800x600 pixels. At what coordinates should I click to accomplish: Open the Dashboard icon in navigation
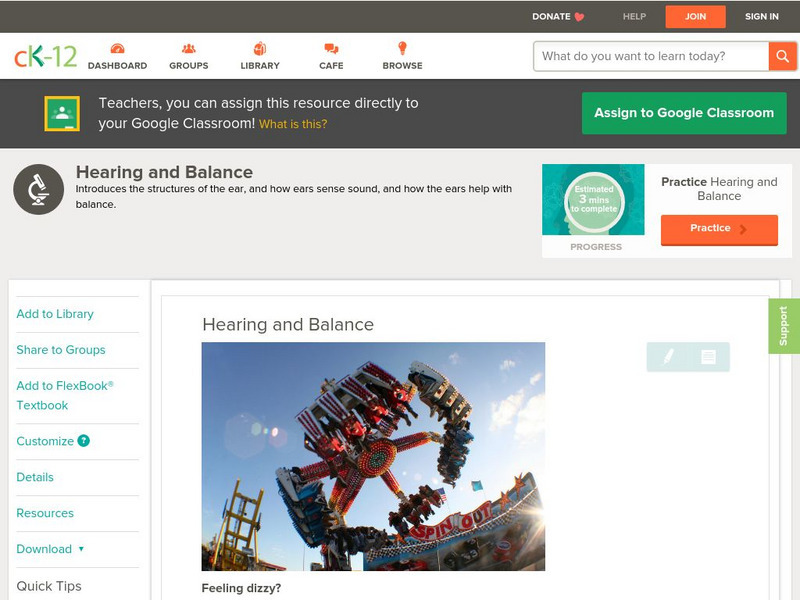[117, 49]
